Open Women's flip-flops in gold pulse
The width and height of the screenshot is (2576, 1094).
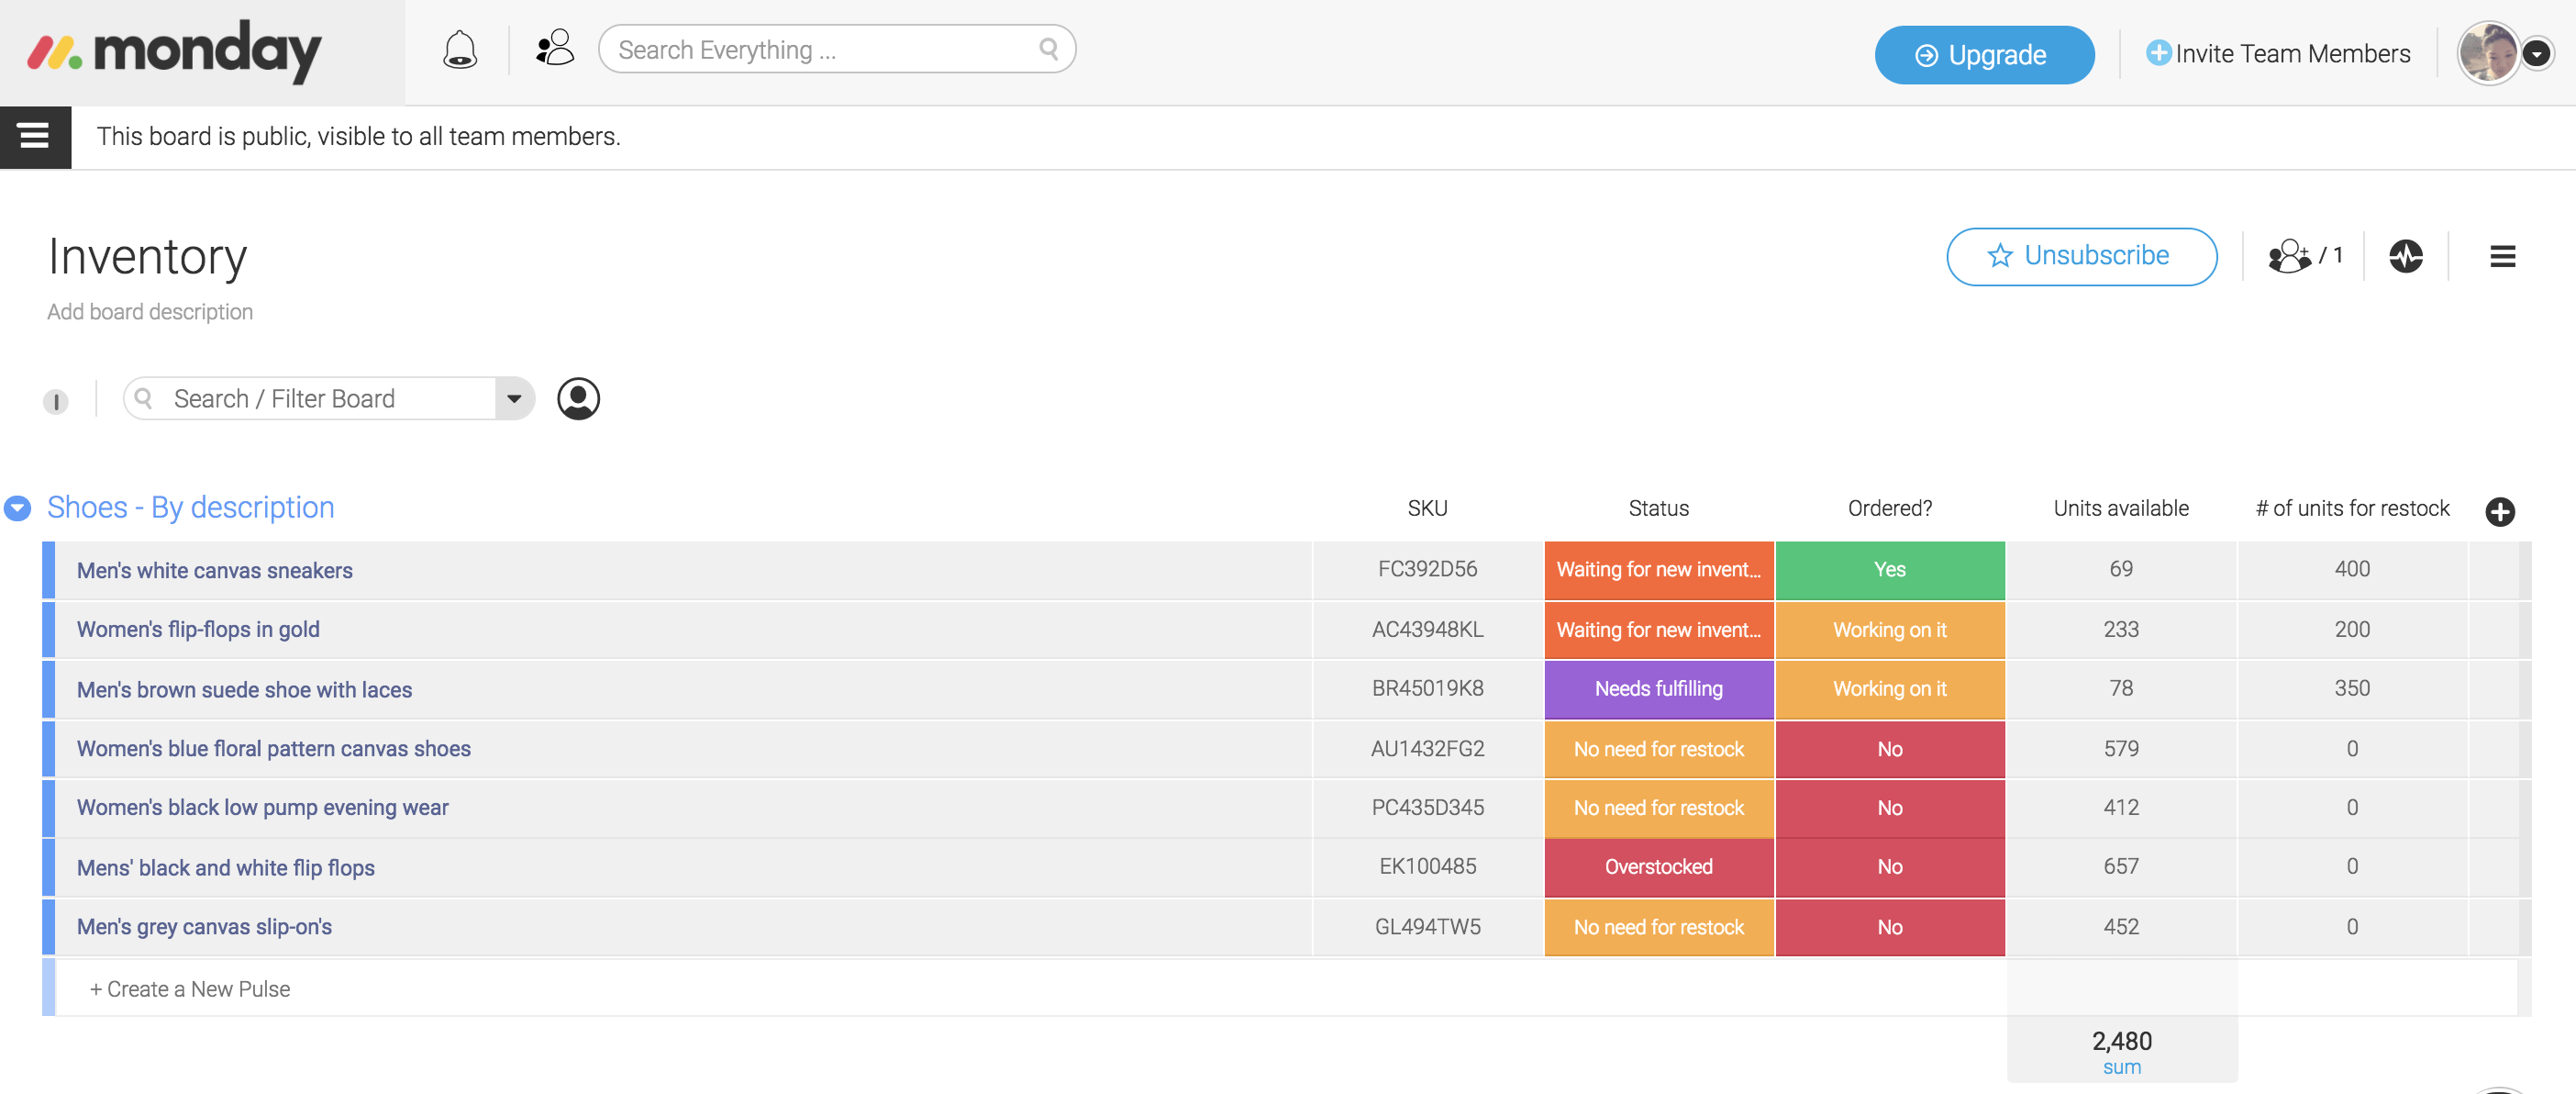point(198,630)
